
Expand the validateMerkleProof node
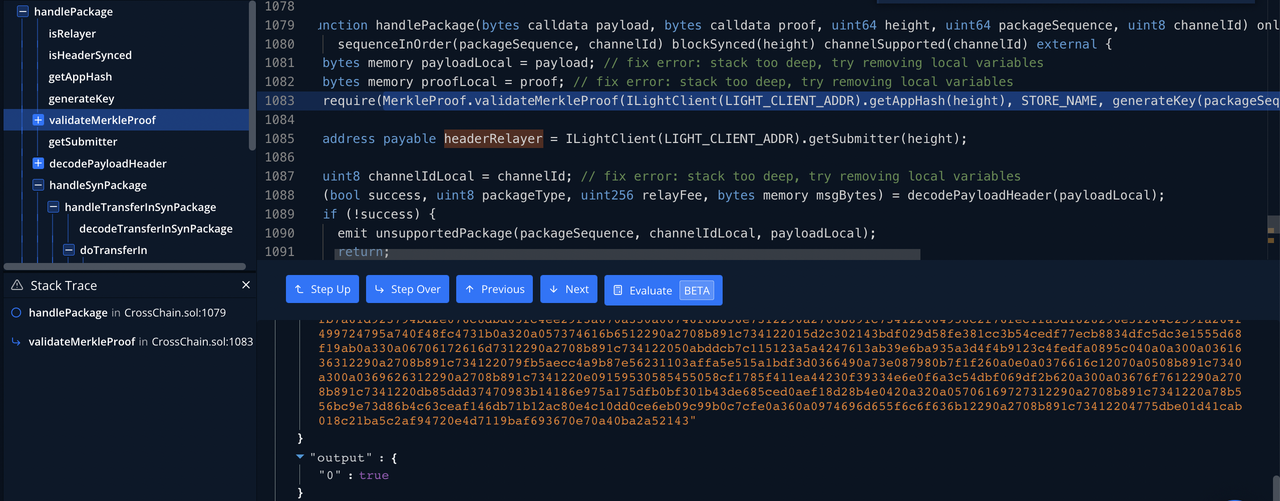[x=39, y=120]
